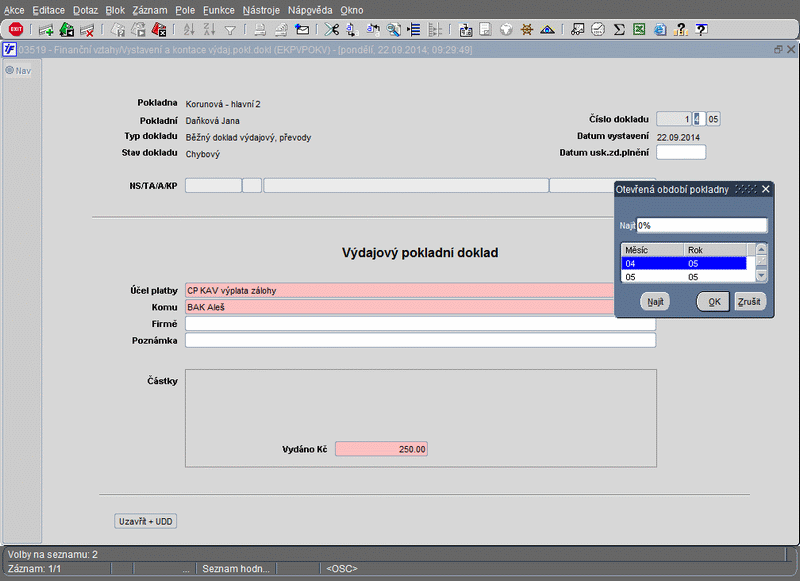Viewport: 800px width, 581px height.
Task: Click the list of values lines icon
Action: point(414,30)
